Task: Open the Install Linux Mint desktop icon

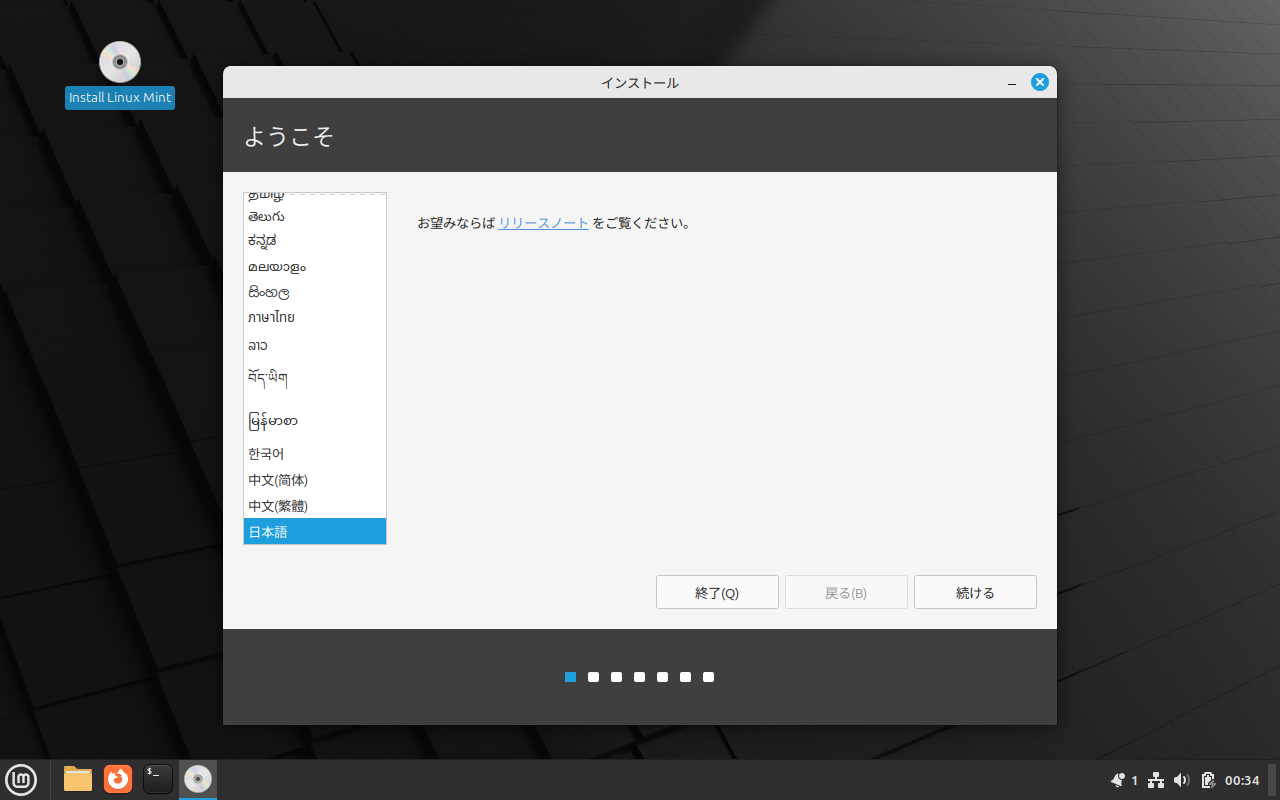Action: coord(120,74)
